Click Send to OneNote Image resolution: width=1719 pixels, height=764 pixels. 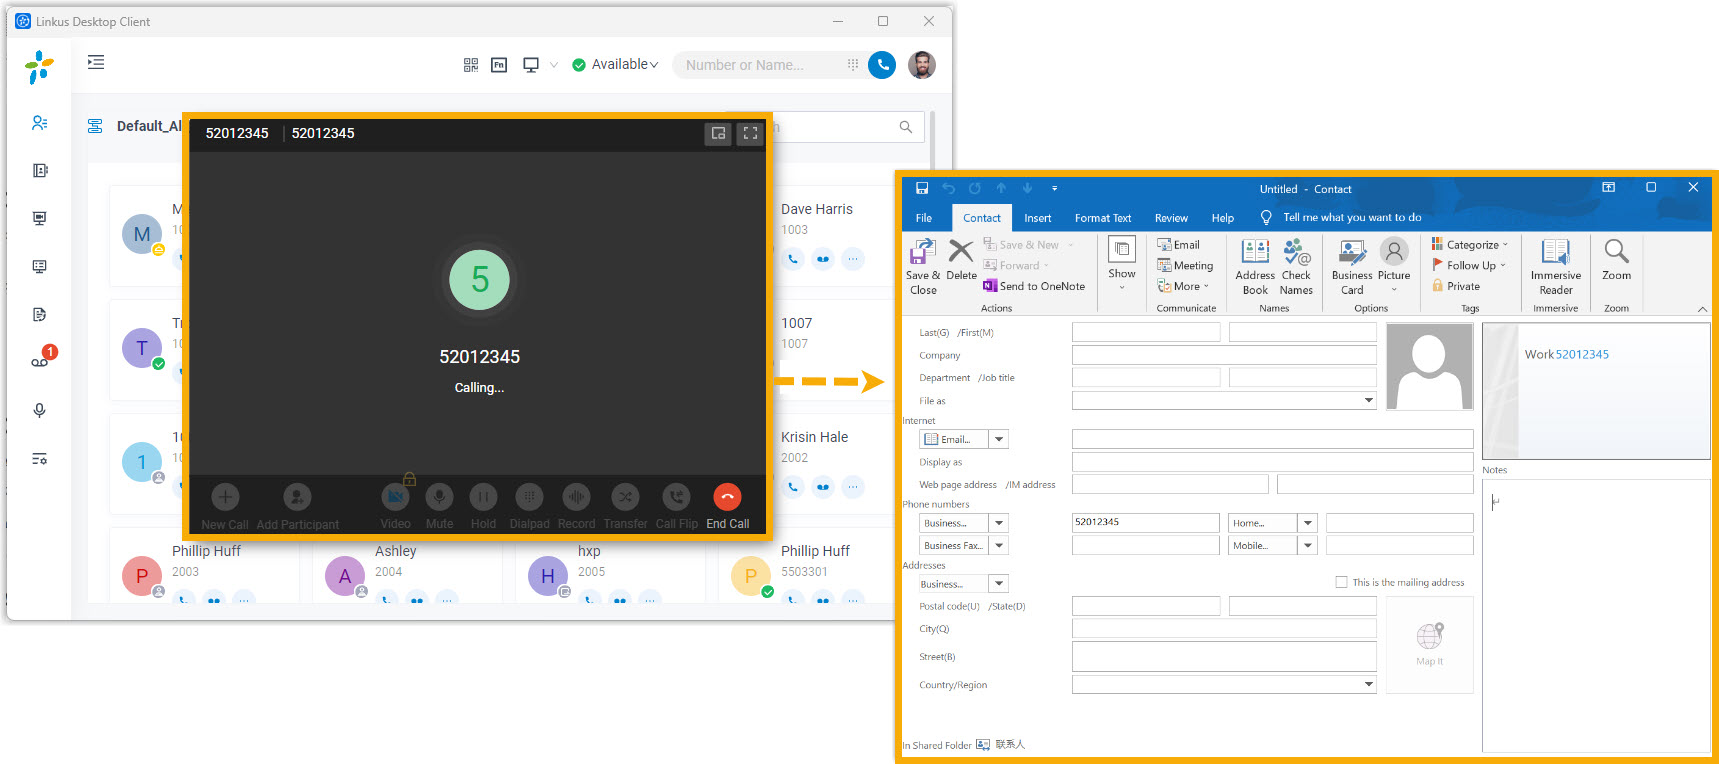pos(1034,286)
